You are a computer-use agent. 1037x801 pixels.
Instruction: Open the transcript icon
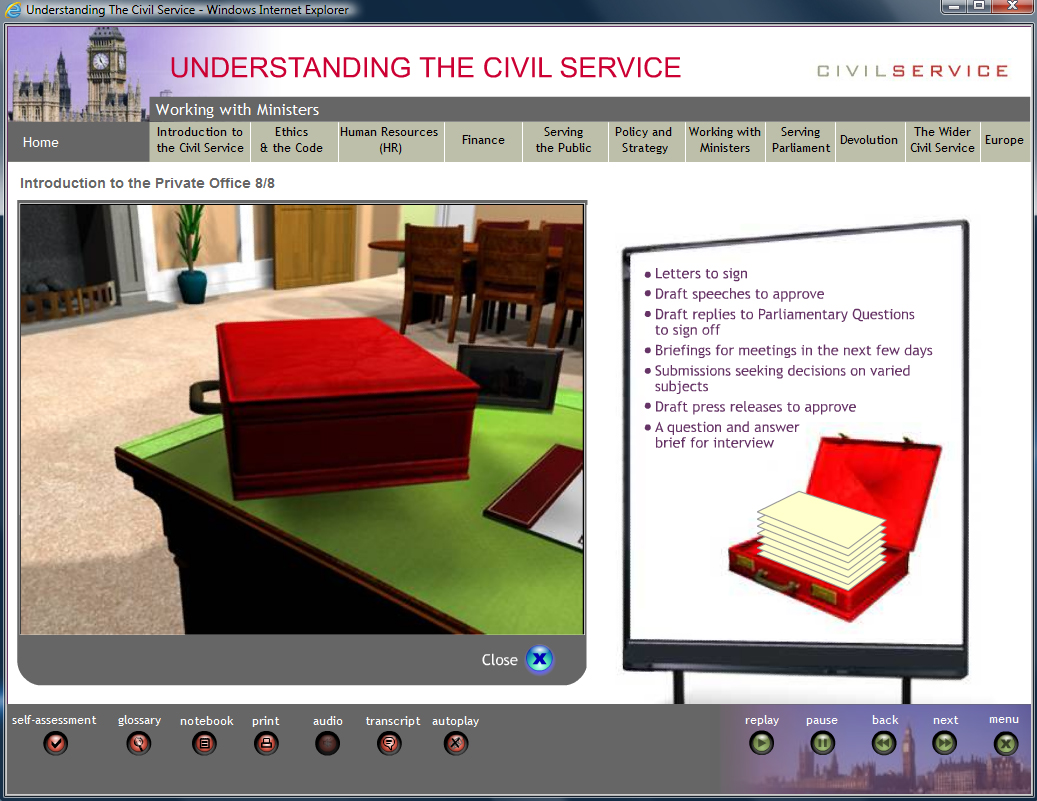391,743
